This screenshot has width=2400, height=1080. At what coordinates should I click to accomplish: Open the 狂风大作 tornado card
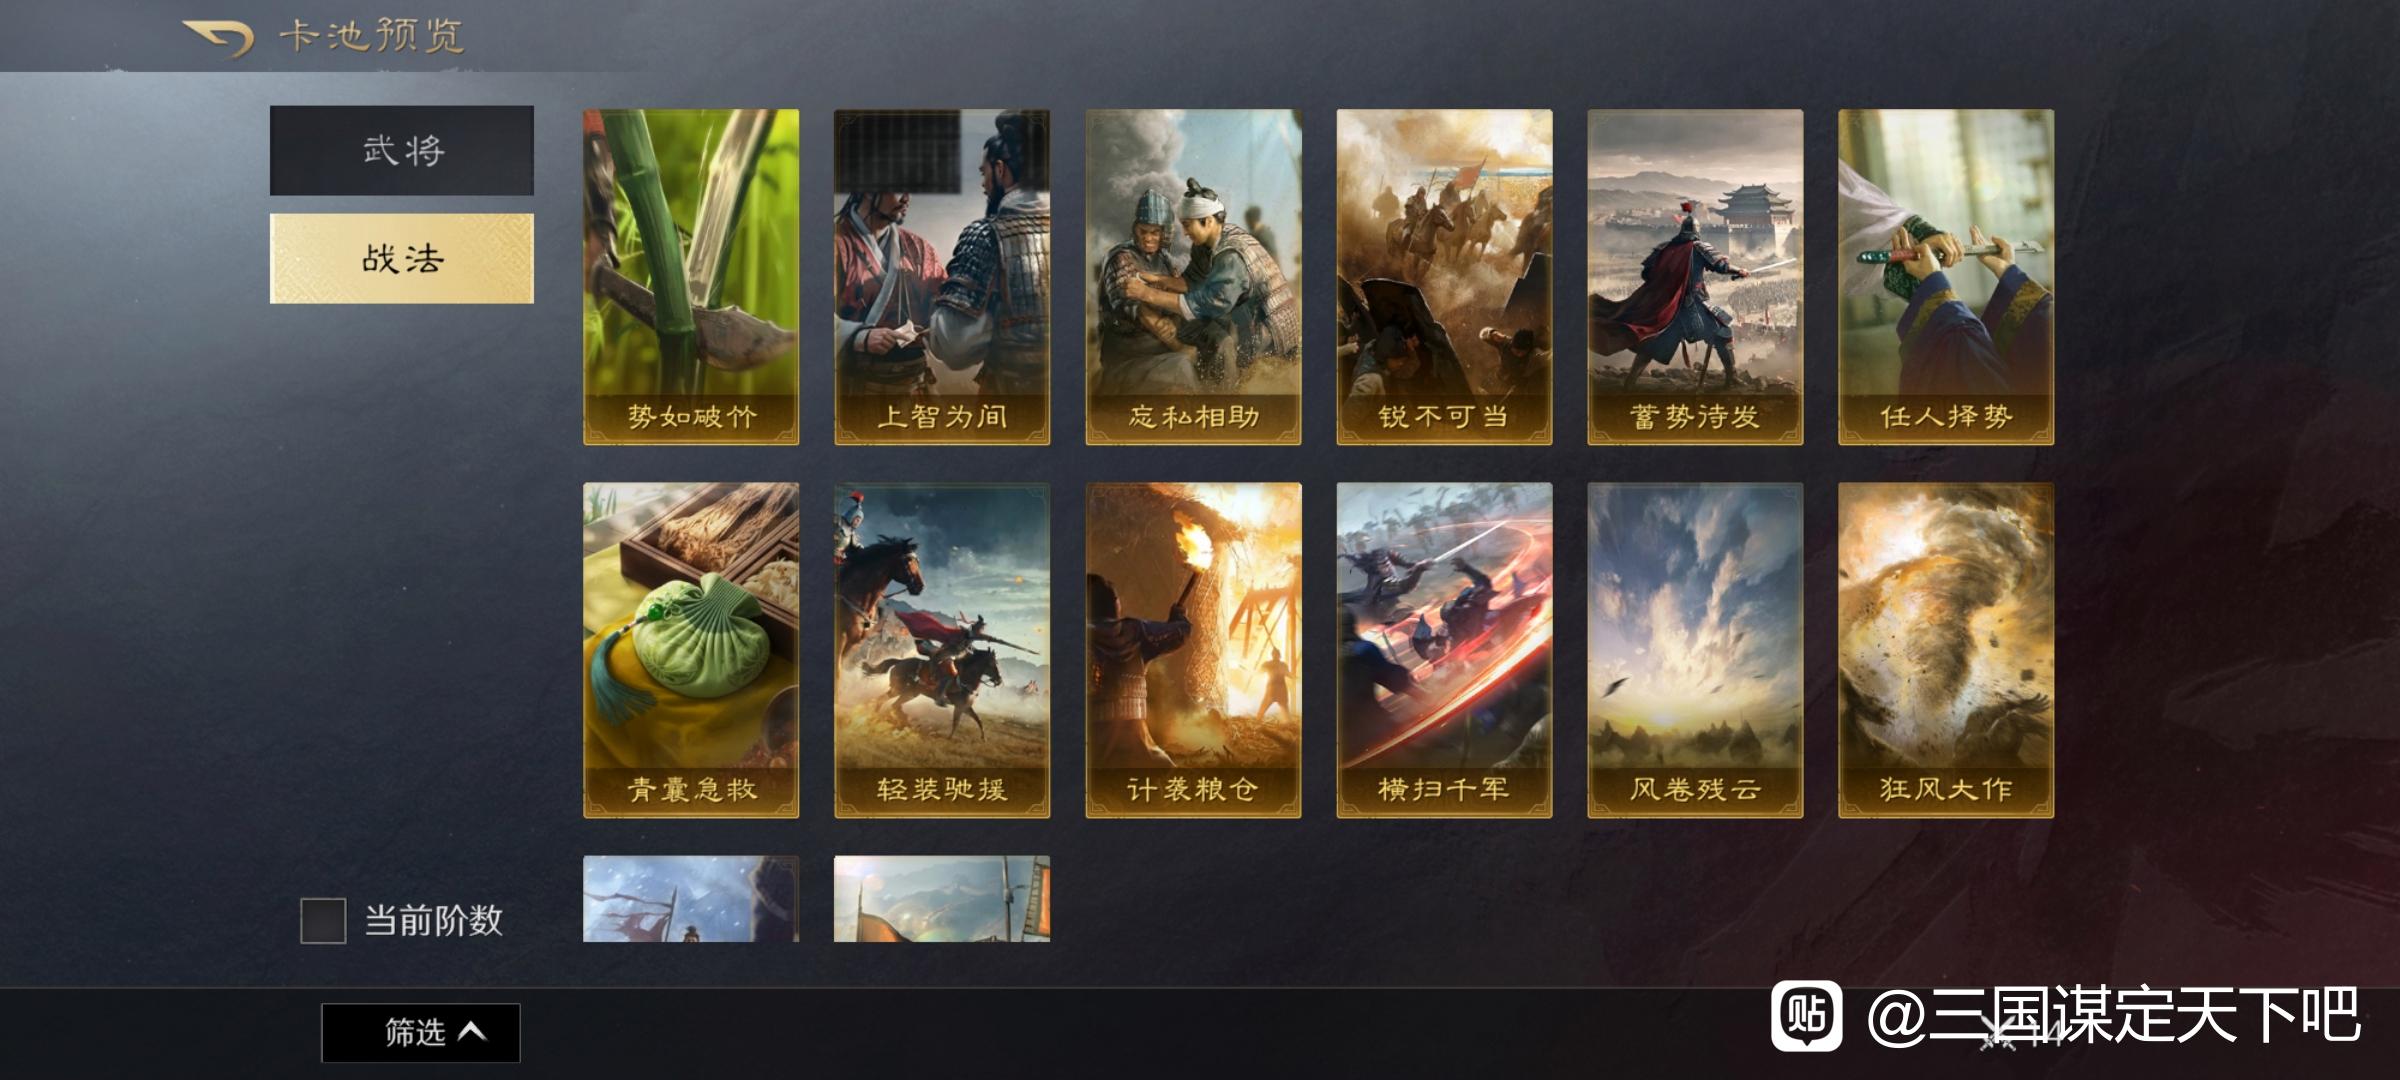tap(1946, 650)
